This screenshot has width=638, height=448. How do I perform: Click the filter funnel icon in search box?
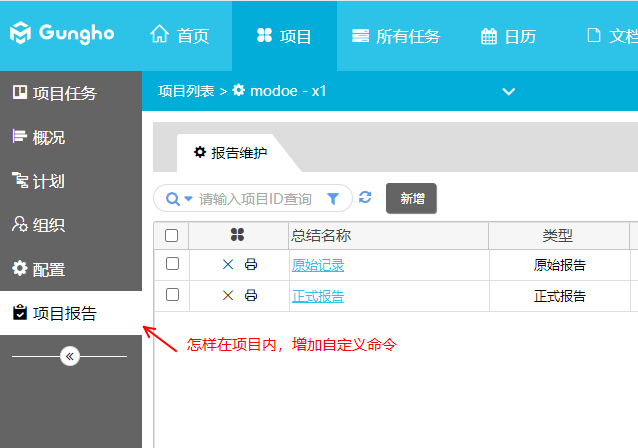click(x=333, y=199)
